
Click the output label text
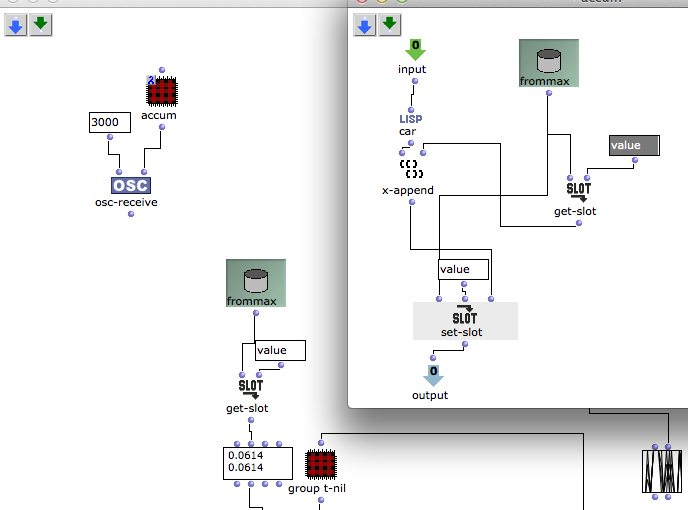430,395
